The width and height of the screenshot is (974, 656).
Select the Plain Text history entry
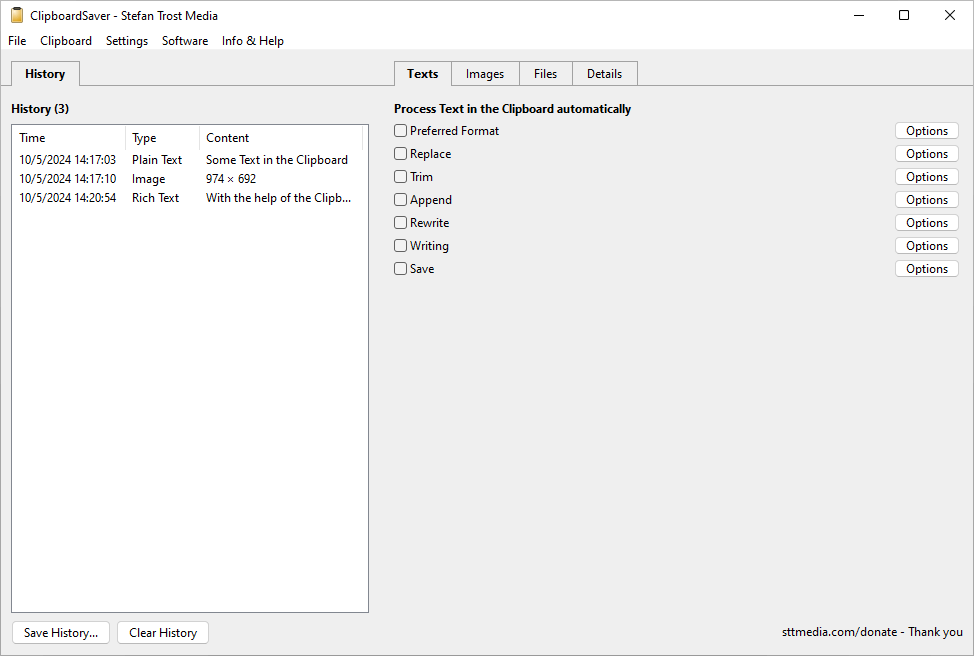(x=157, y=160)
